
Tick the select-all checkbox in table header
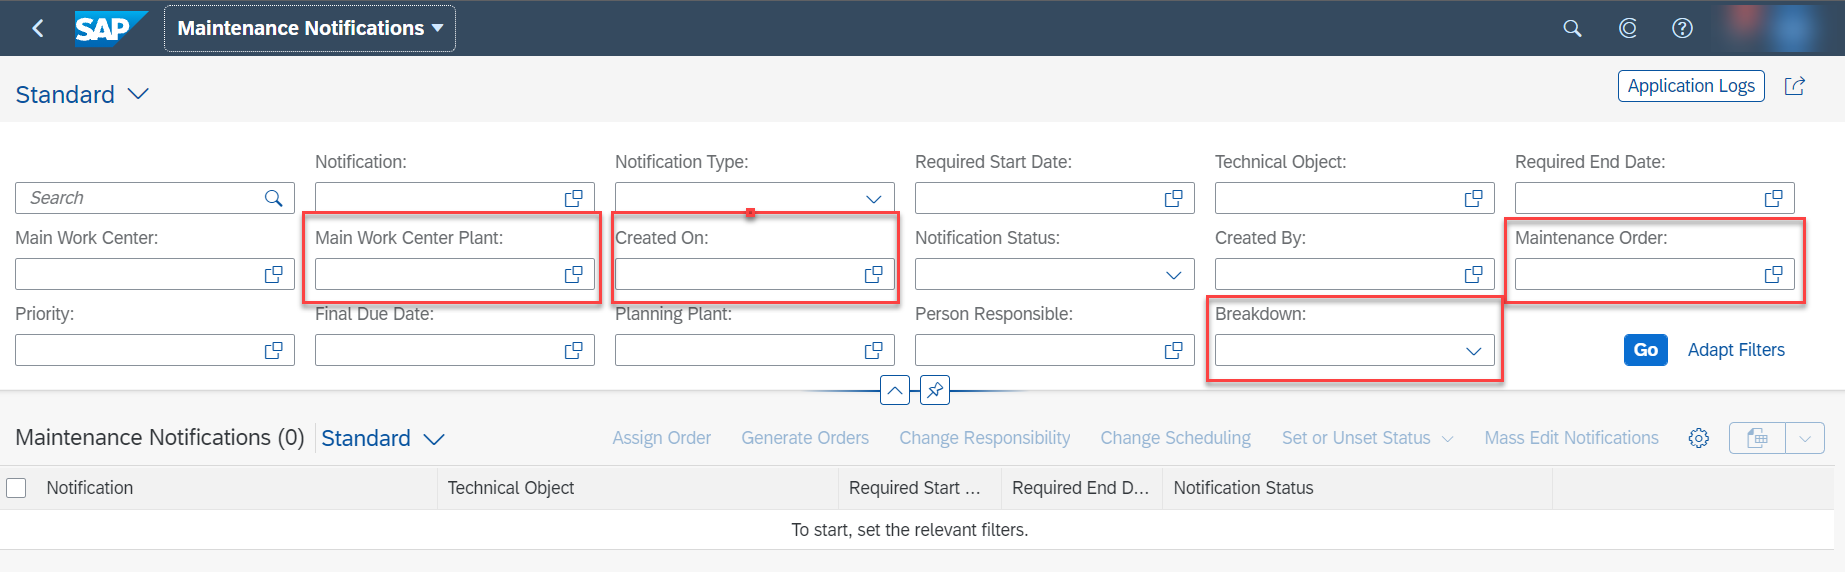[16, 488]
